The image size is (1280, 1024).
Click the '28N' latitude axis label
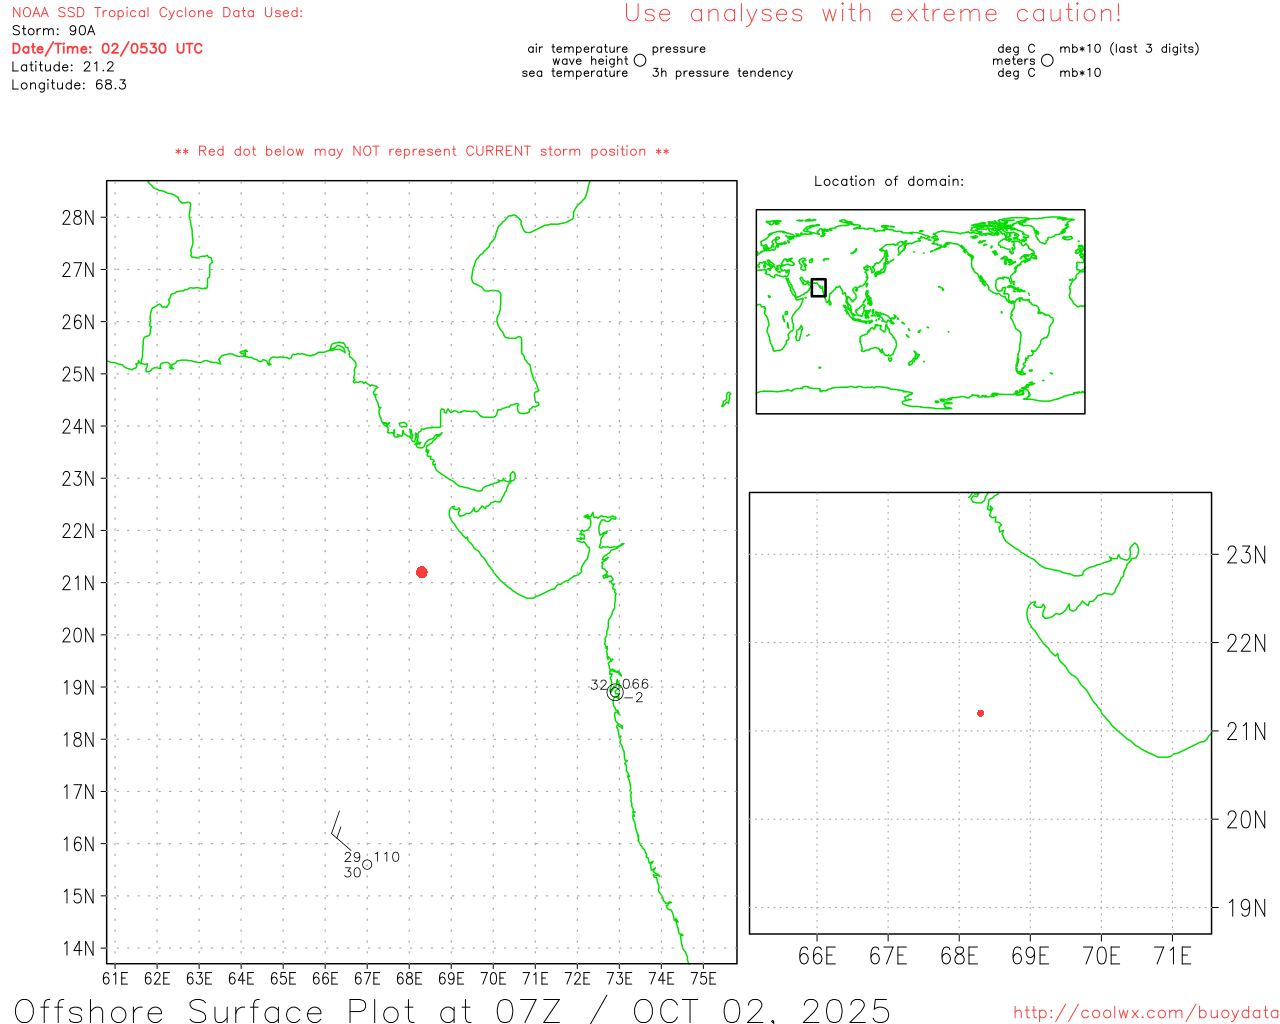78,218
